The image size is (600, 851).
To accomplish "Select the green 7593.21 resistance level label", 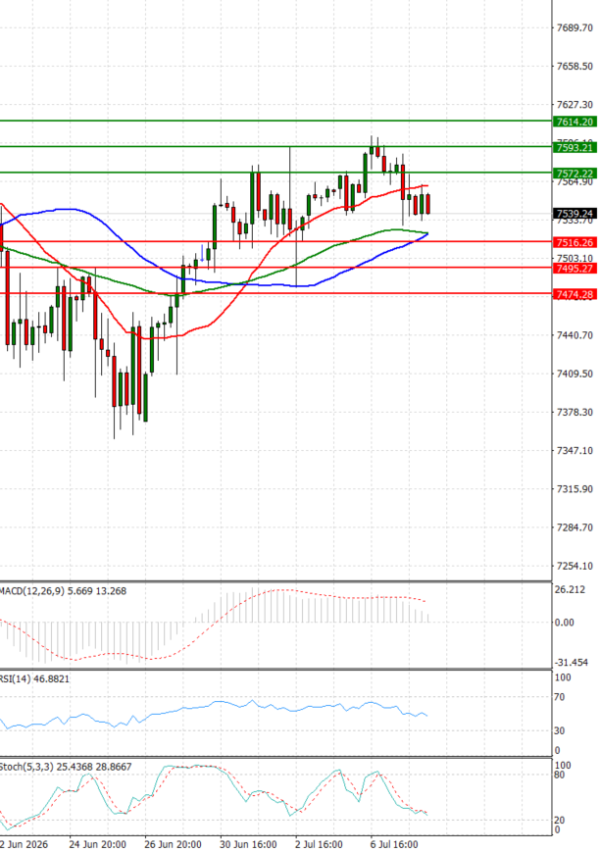I will [x=575, y=147].
